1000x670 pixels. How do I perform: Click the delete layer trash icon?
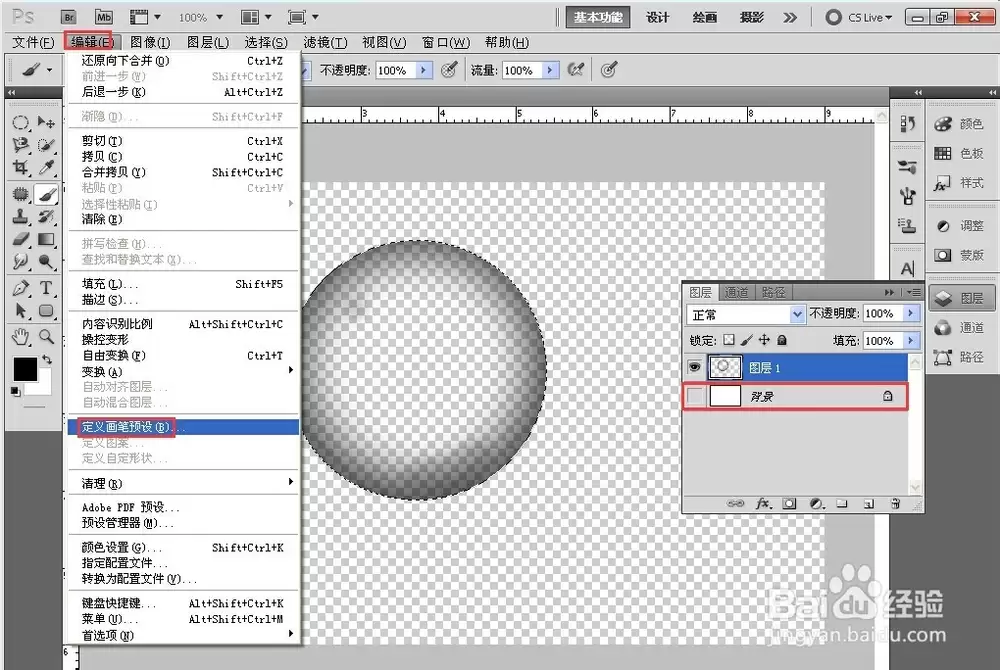click(895, 504)
